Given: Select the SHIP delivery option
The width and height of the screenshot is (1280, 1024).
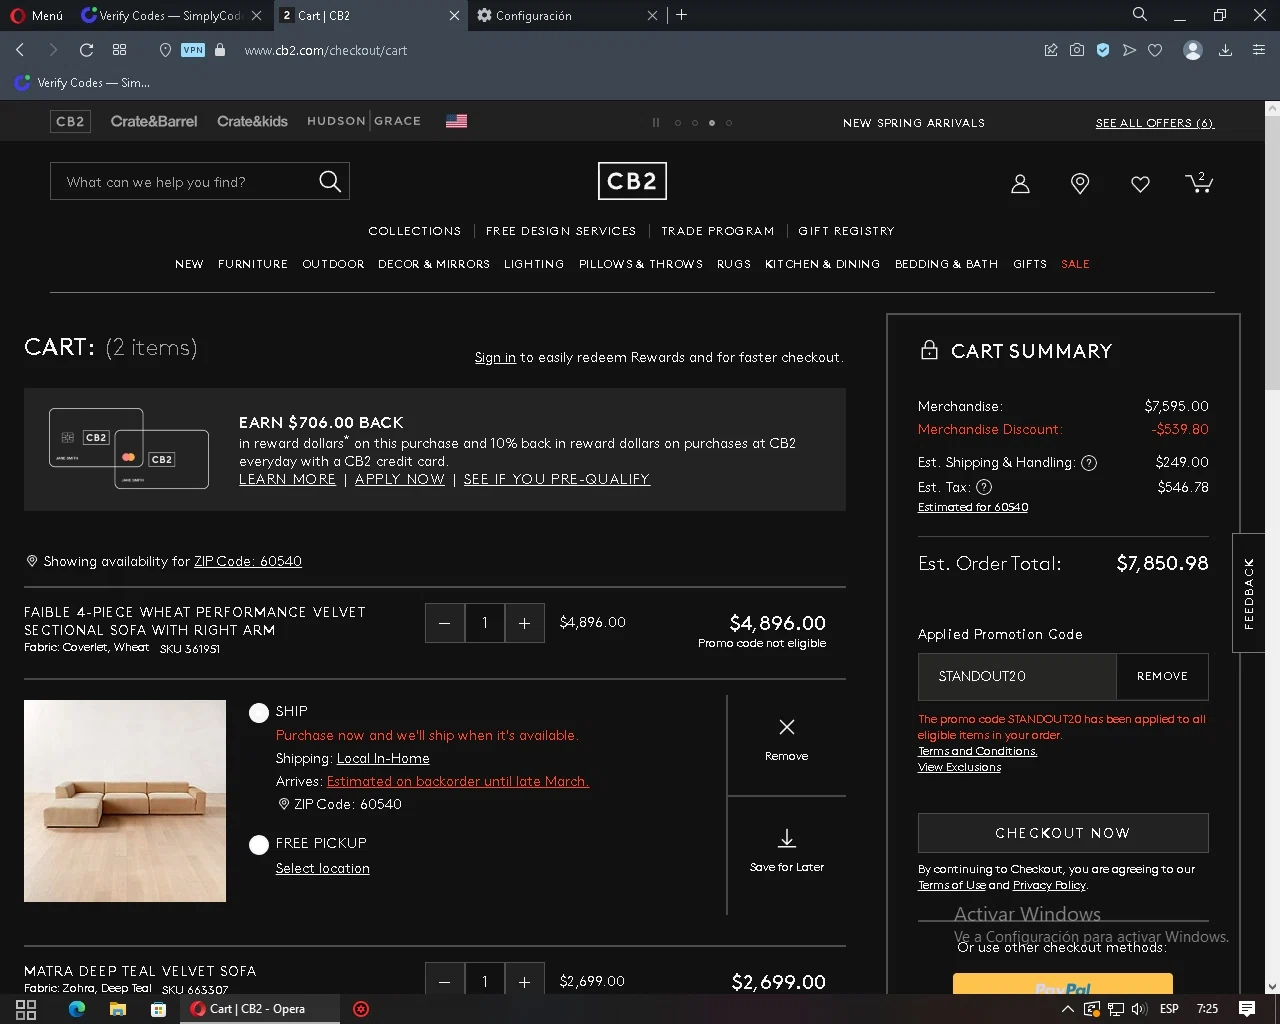Looking at the screenshot, I should coord(259,712).
